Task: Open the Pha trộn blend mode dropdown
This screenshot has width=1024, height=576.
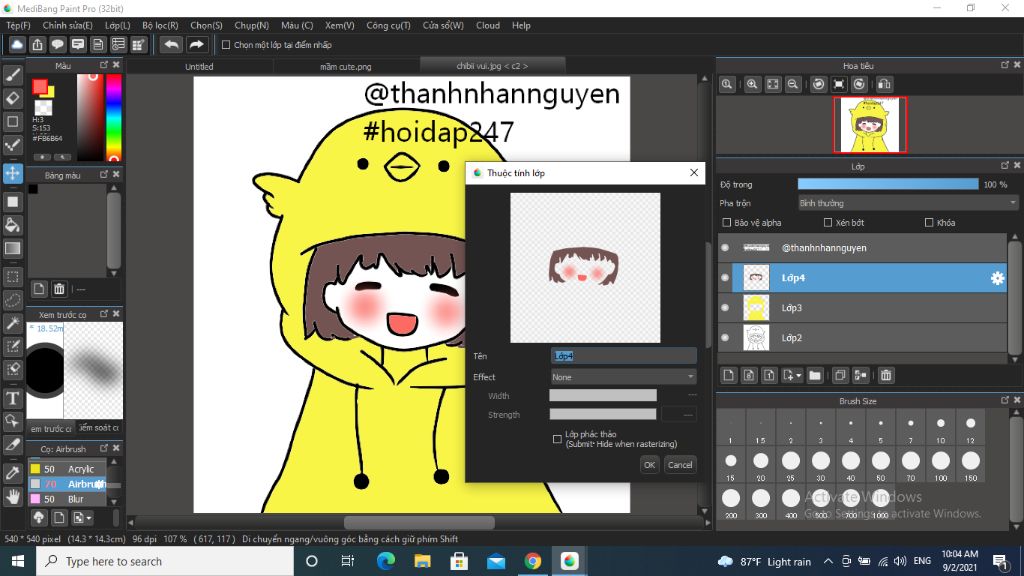Action: coord(908,203)
